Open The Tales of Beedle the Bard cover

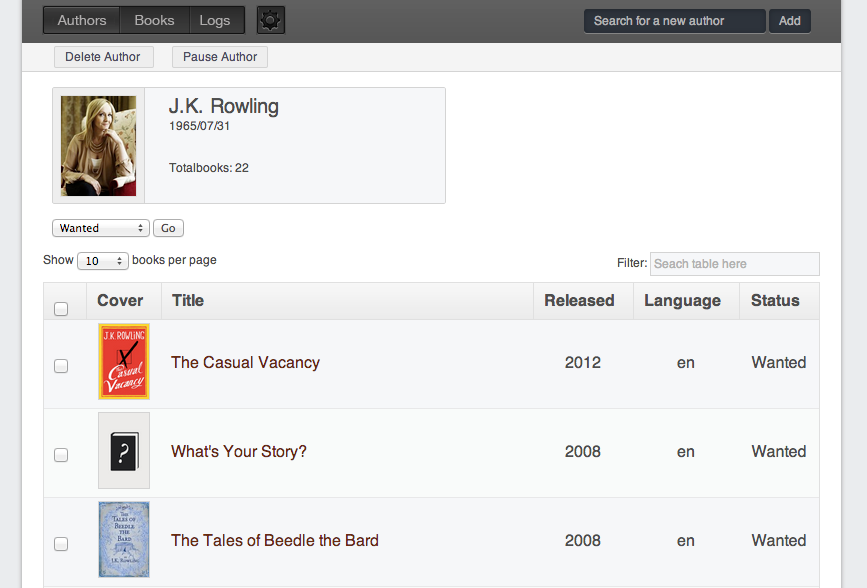[124, 540]
